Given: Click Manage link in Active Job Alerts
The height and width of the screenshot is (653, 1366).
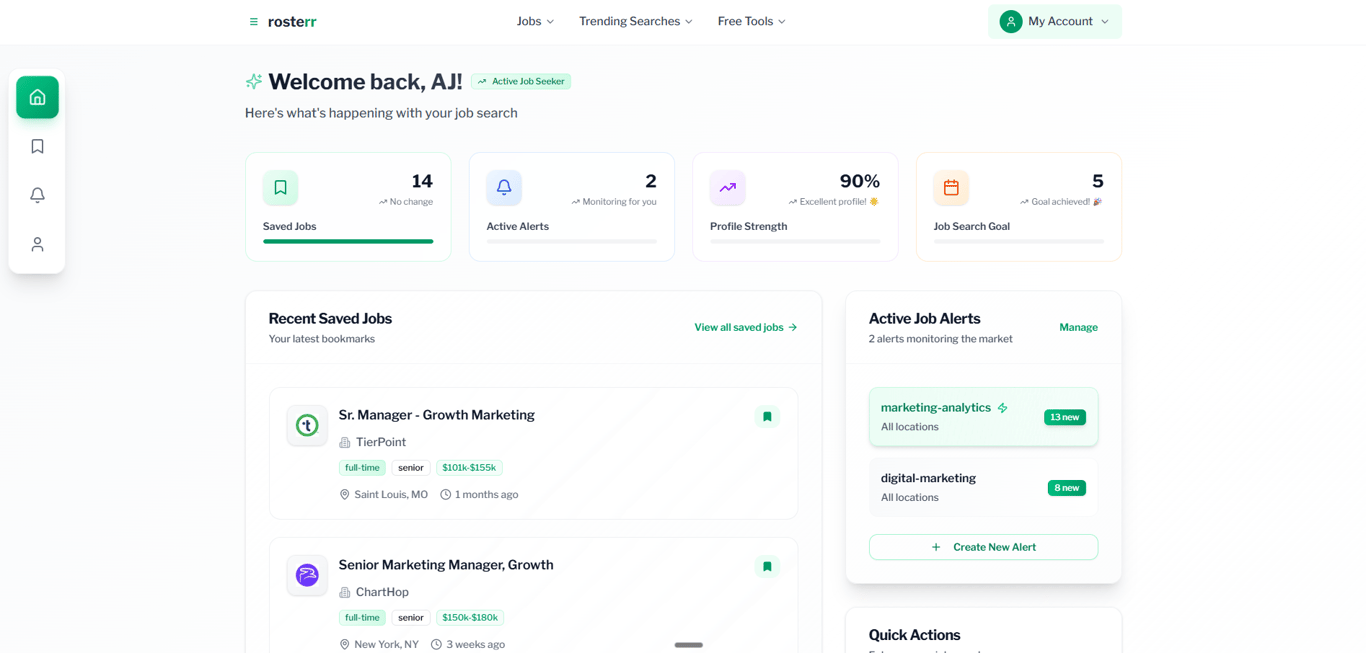Looking at the screenshot, I should tap(1078, 327).
